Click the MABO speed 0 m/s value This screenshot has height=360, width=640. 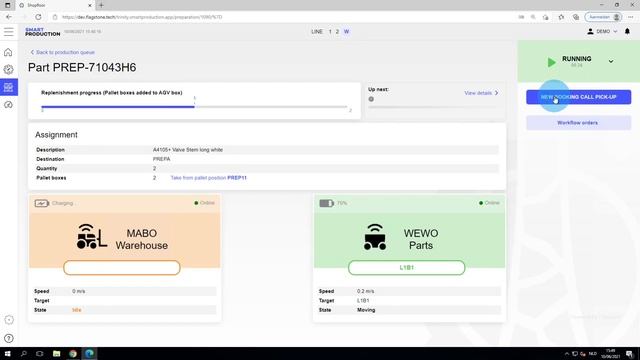pos(78,291)
